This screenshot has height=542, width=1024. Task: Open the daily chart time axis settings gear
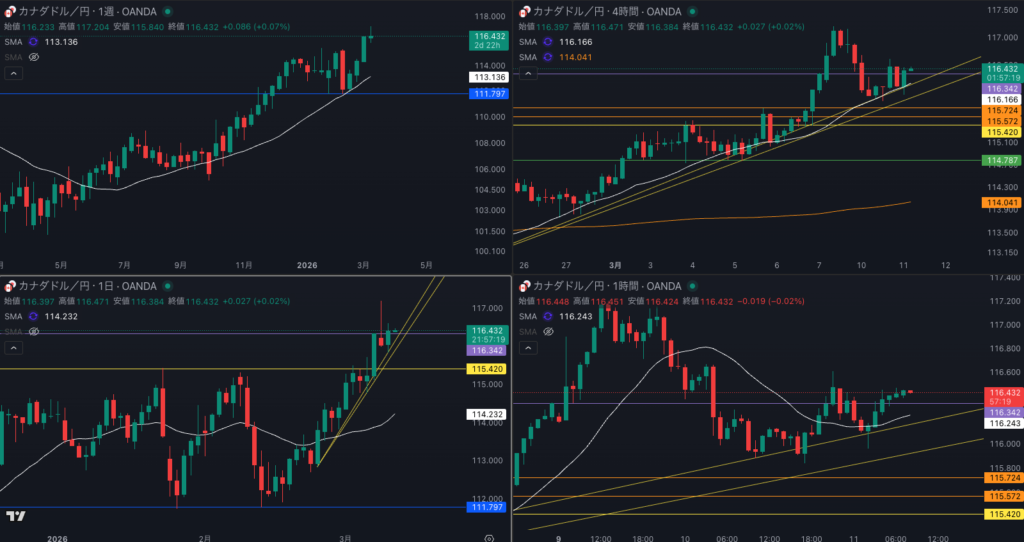487,537
